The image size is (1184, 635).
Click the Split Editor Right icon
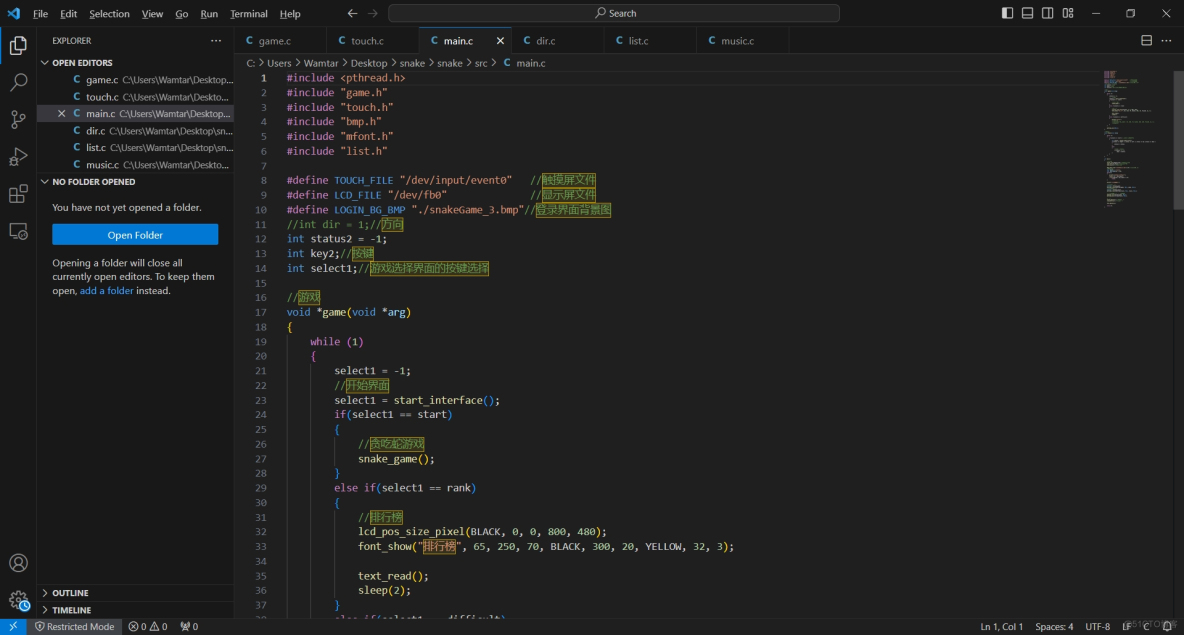pyautogui.click(x=1146, y=41)
